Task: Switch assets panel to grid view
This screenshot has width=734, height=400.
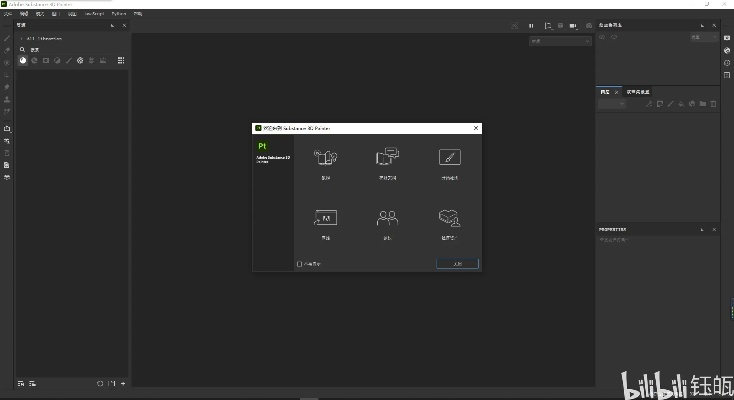Action: coord(121,60)
